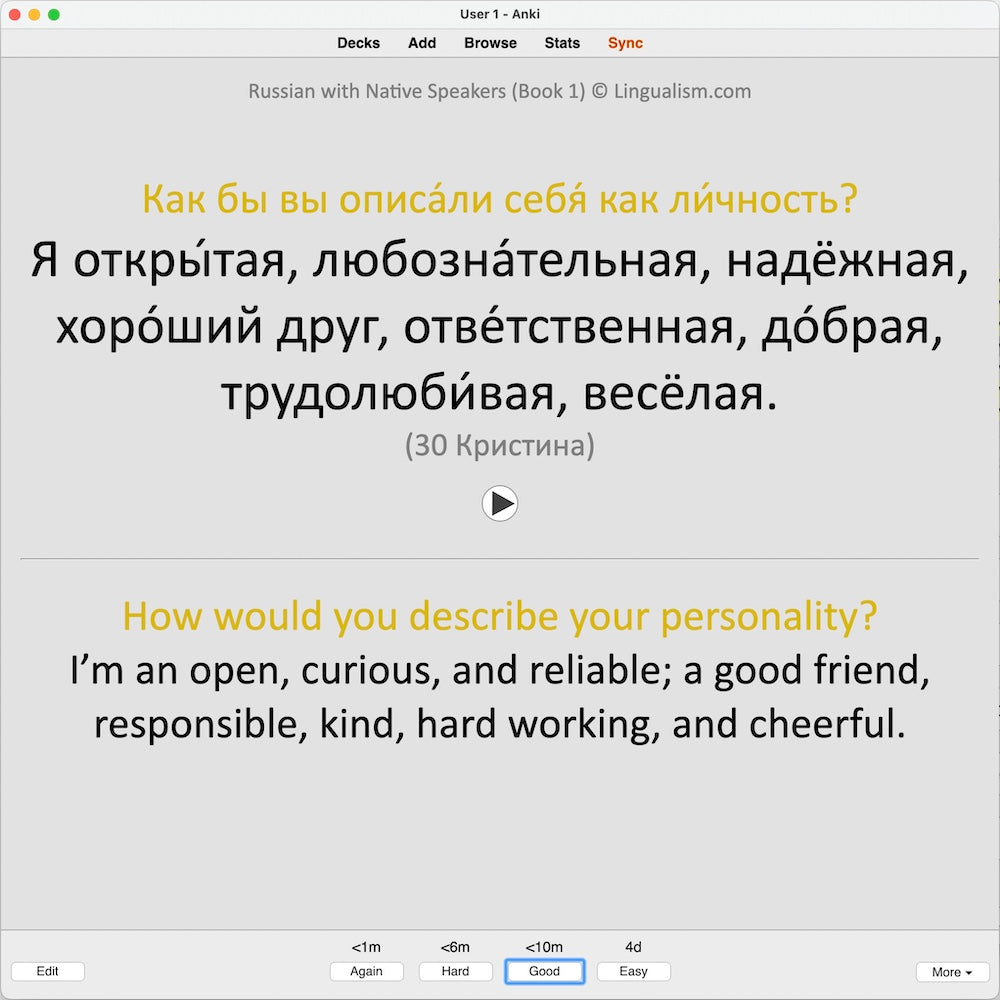Click the English "How would you describe" question

[x=500, y=616]
